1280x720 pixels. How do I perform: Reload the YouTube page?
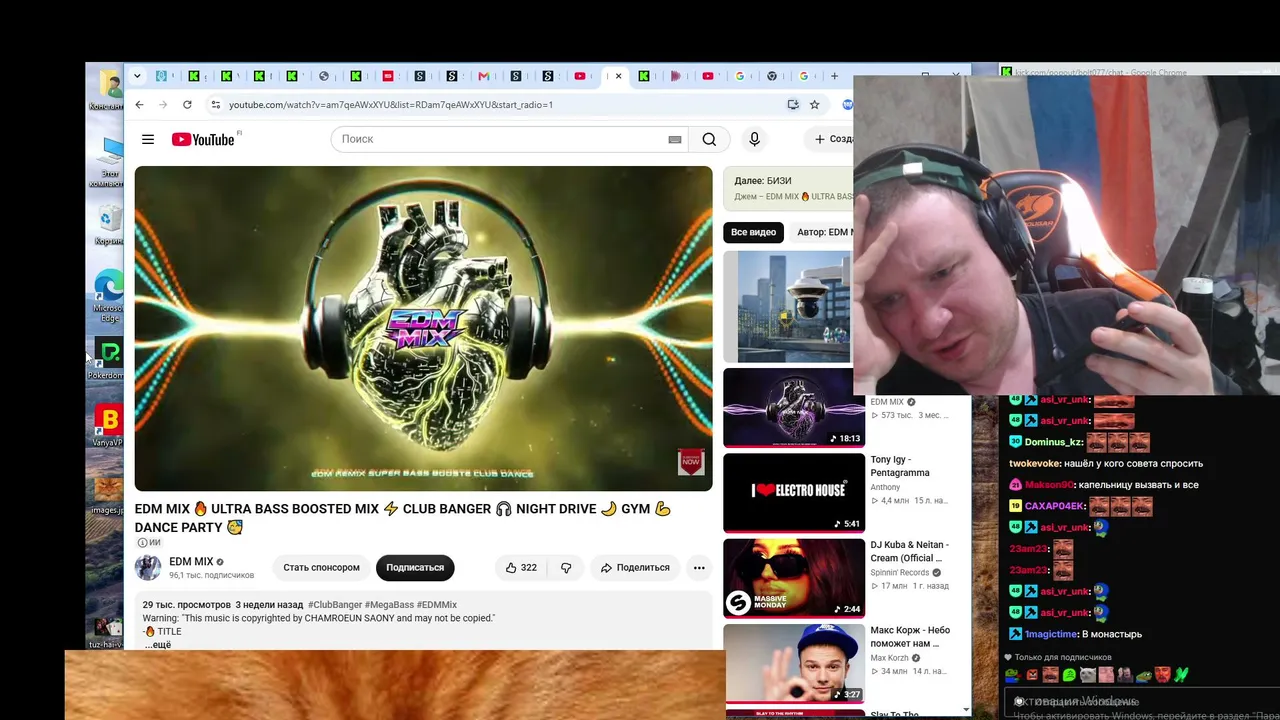click(187, 104)
